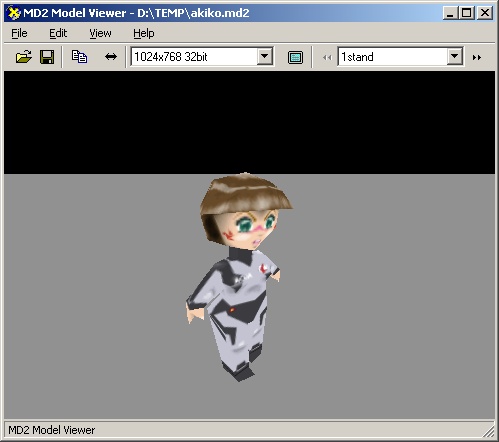Image resolution: width=499 pixels, height=442 pixels.
Task: Click the 1stand animation field
Action: click(x=393, y=57)
